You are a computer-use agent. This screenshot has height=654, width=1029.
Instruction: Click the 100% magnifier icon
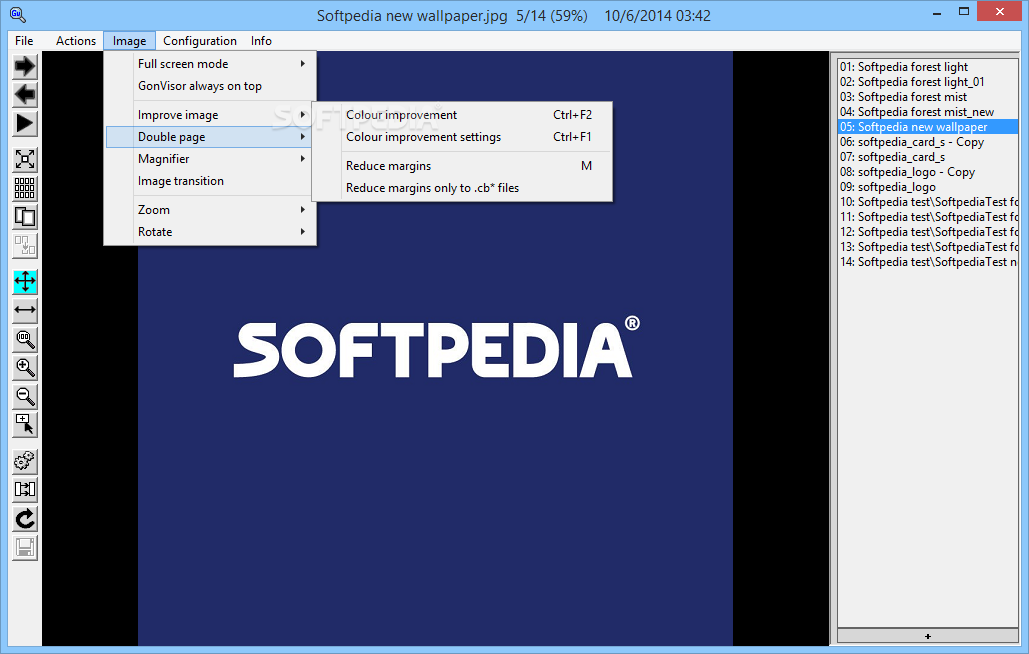pos(25,339)
